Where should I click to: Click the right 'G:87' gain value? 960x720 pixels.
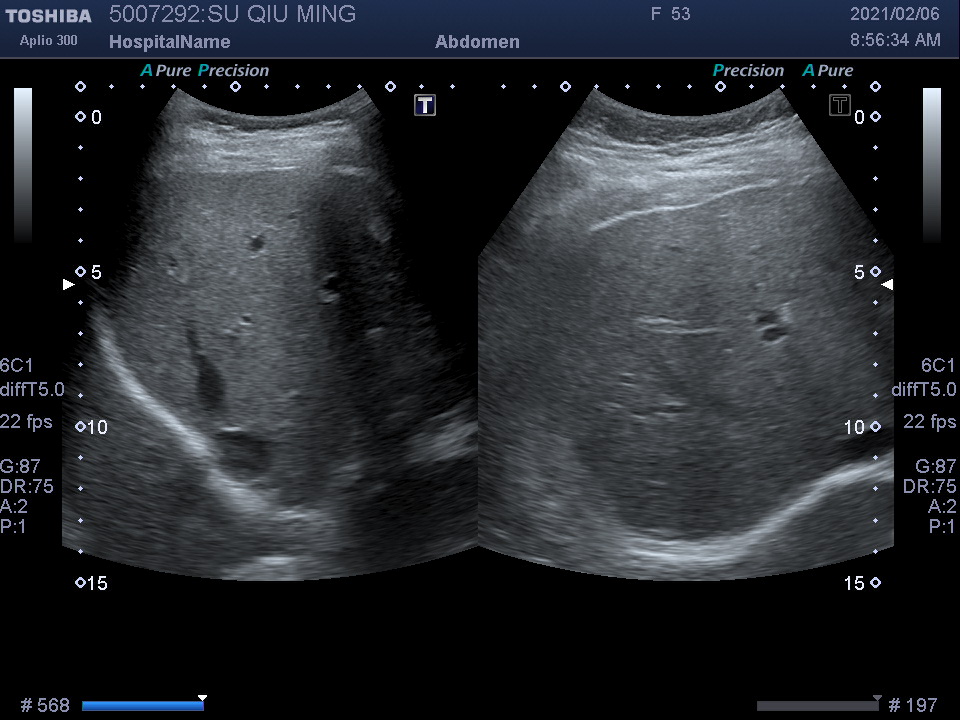coord(936,467)
